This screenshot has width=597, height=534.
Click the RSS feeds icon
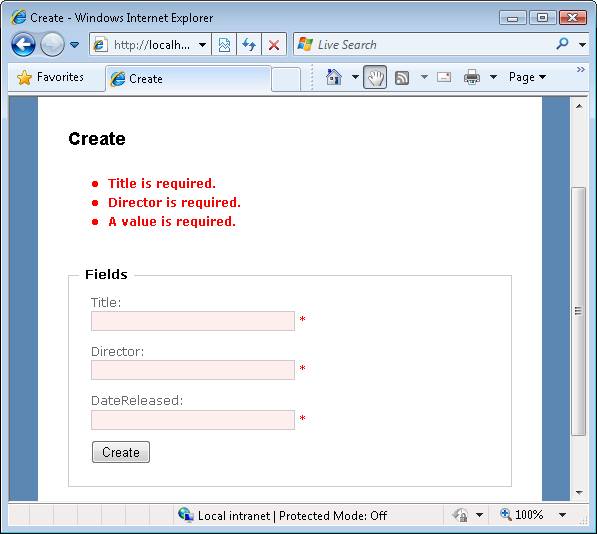coord(402,78)
